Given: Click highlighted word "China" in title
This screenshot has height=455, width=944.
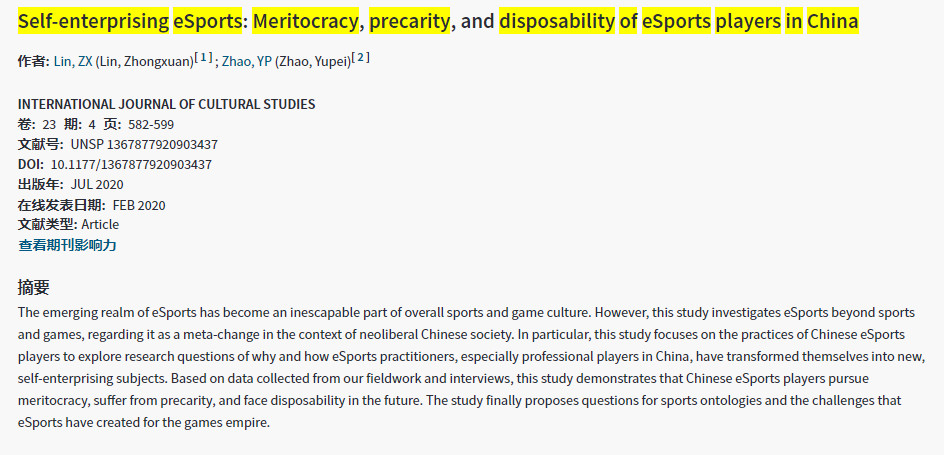Looking at the screenshot, I should 832,21.
